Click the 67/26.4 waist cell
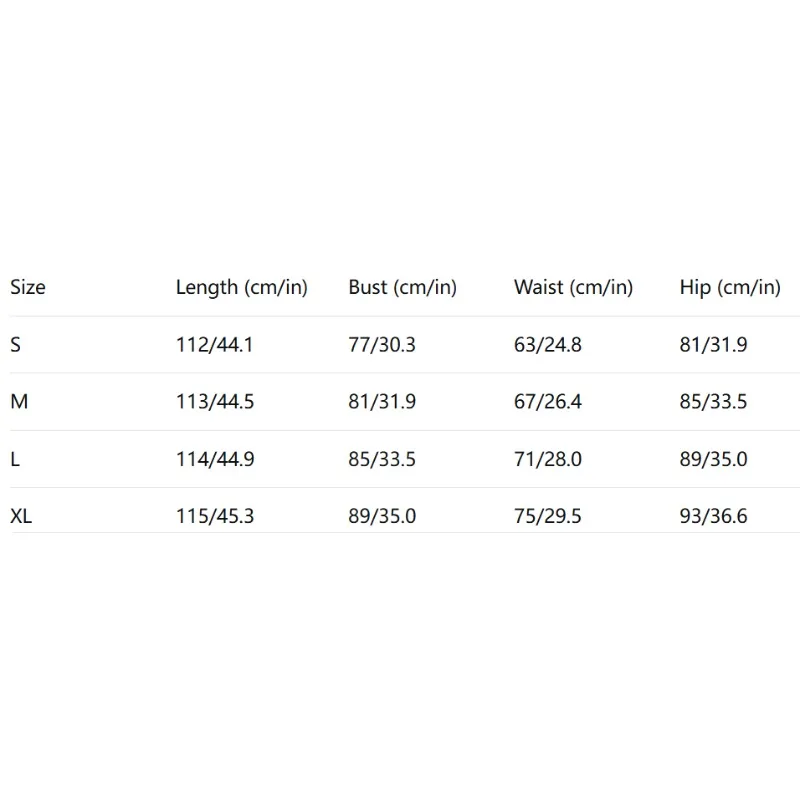The image size is (800, 800). point(547,403)
